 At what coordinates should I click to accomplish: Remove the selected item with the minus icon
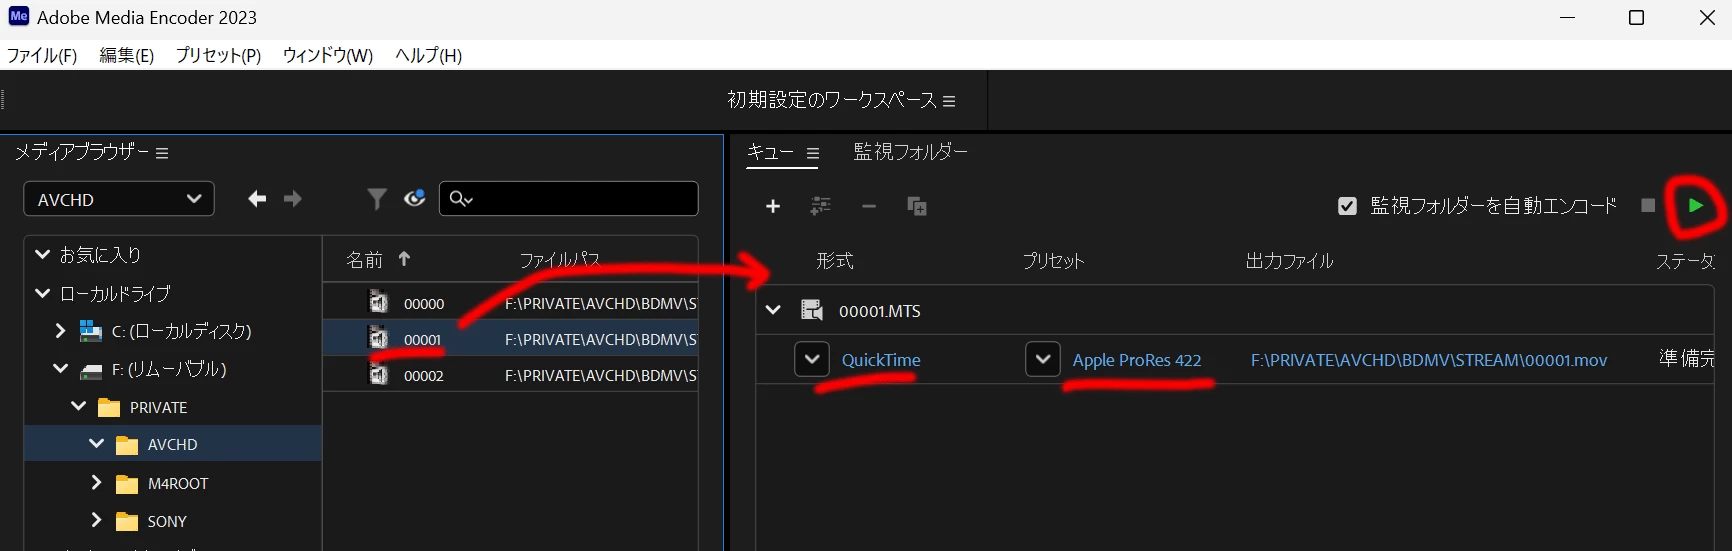pos(869,206)
